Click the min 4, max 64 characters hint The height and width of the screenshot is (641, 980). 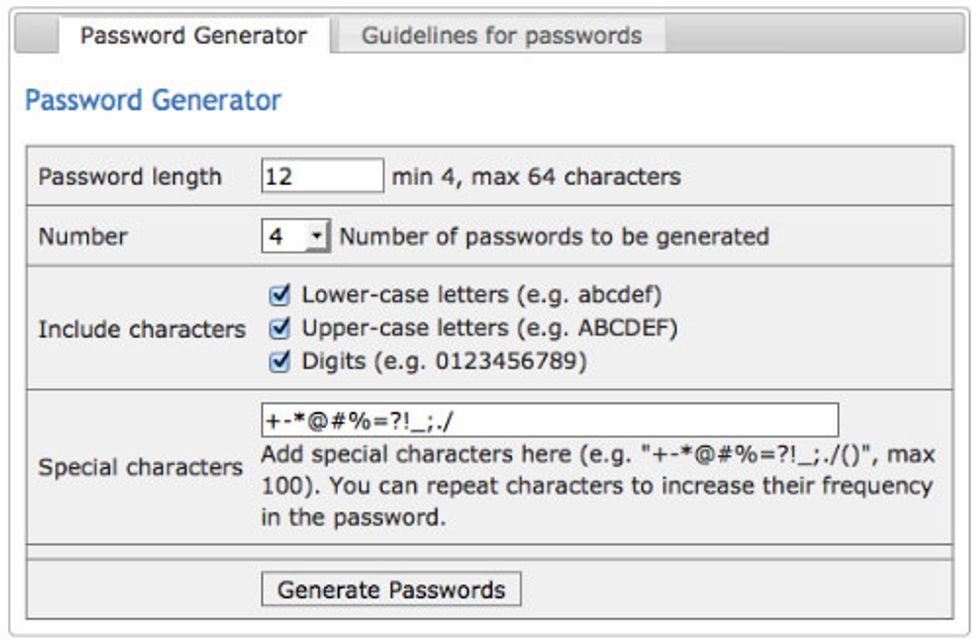536,177
